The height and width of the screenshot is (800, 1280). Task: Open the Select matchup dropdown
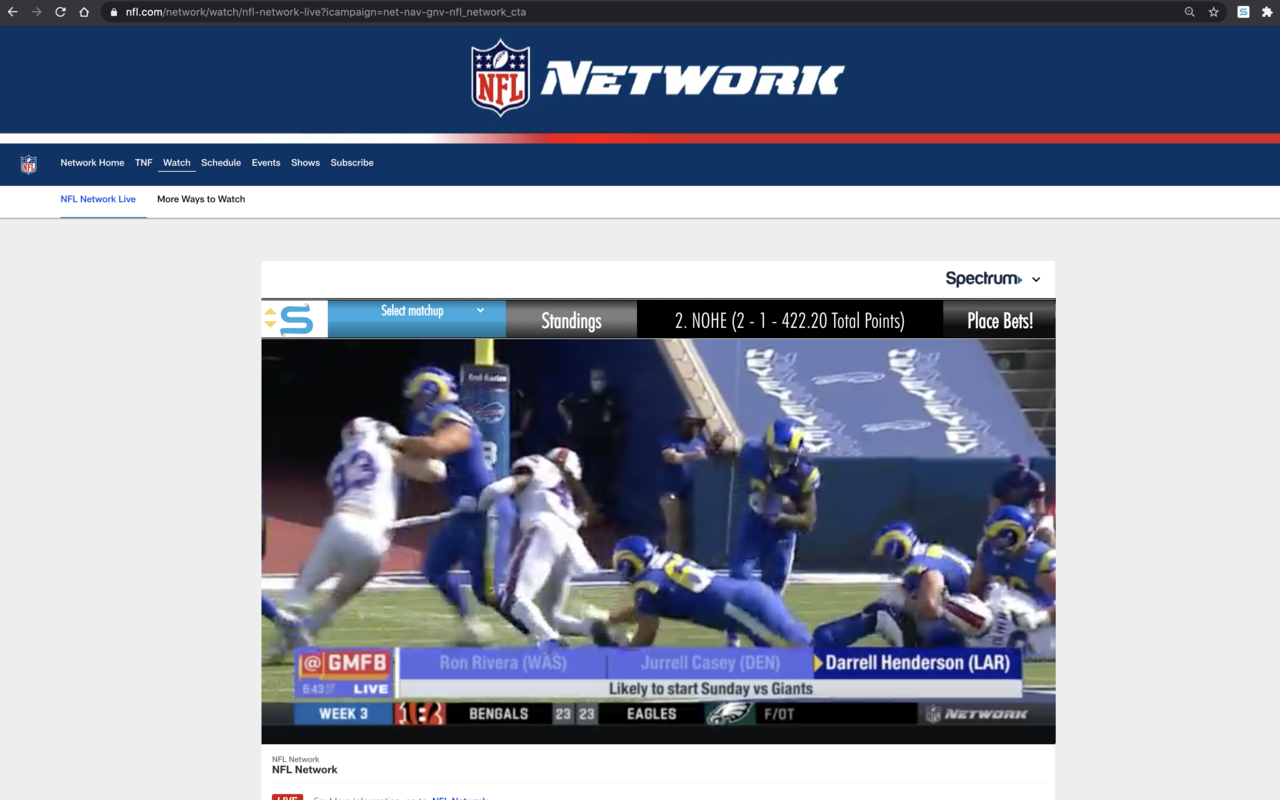(417, 319)
